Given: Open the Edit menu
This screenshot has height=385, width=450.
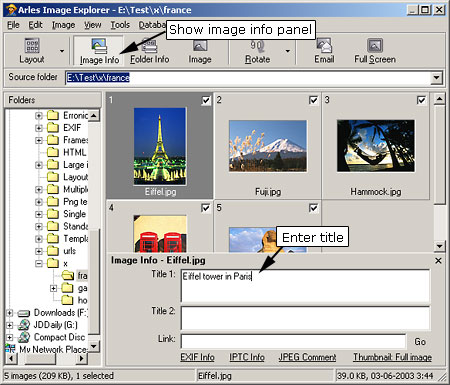Looking at the screenshot, I should point(35,25).
